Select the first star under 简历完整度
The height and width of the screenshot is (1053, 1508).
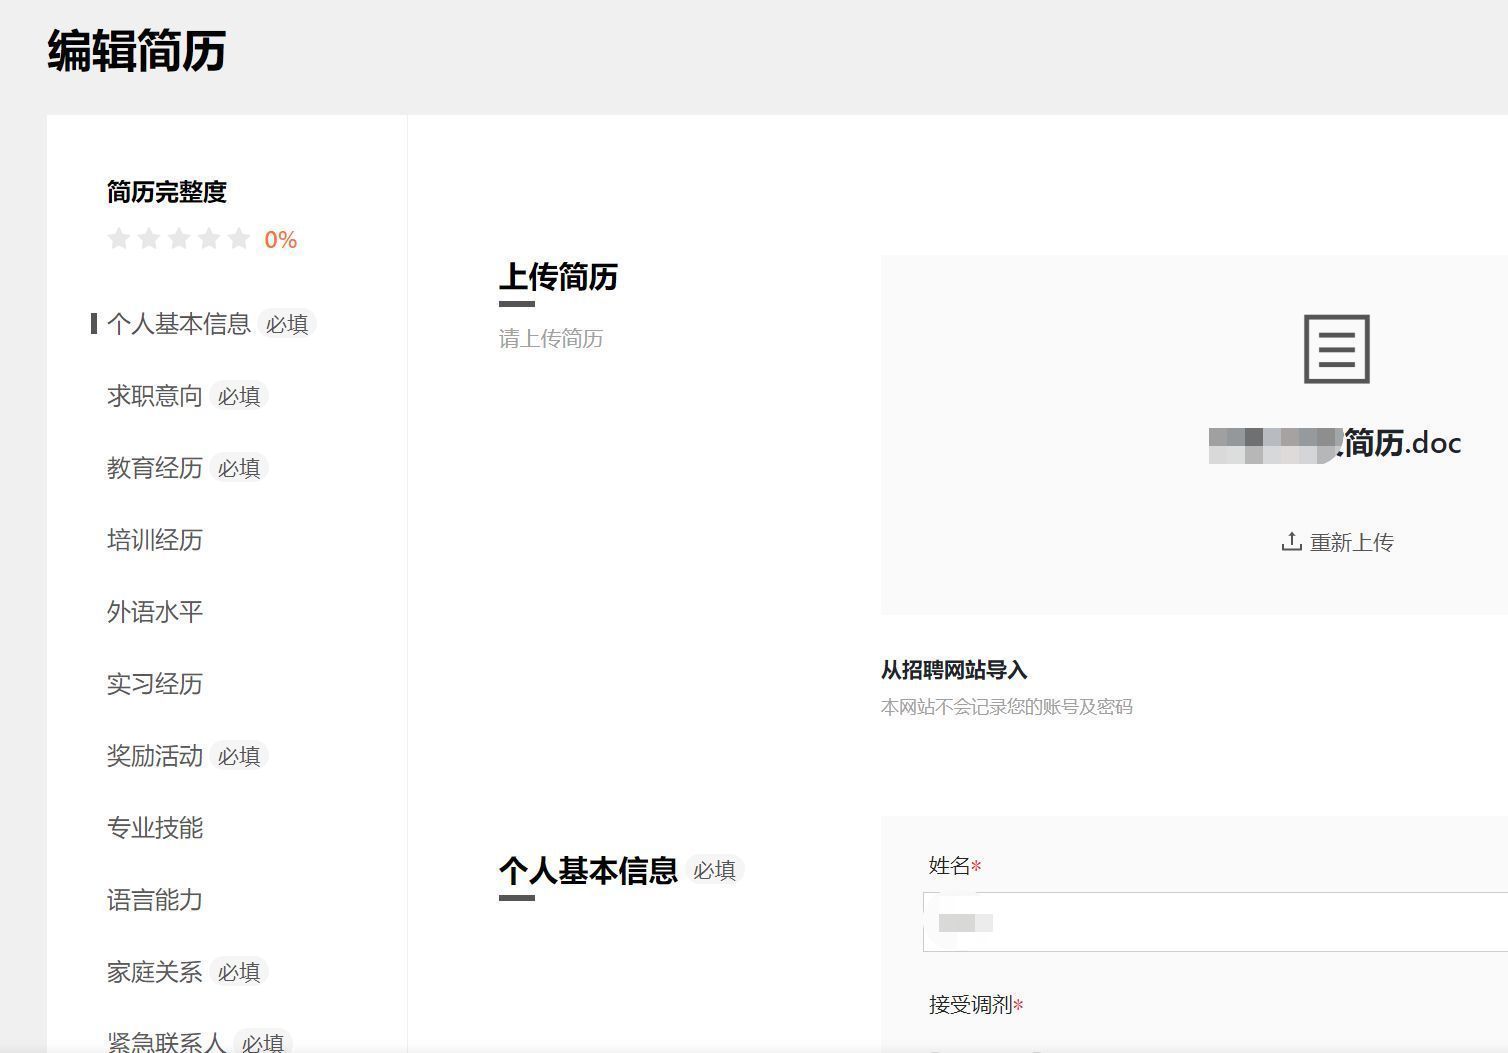pyautogui.click(x=119, y=239)
